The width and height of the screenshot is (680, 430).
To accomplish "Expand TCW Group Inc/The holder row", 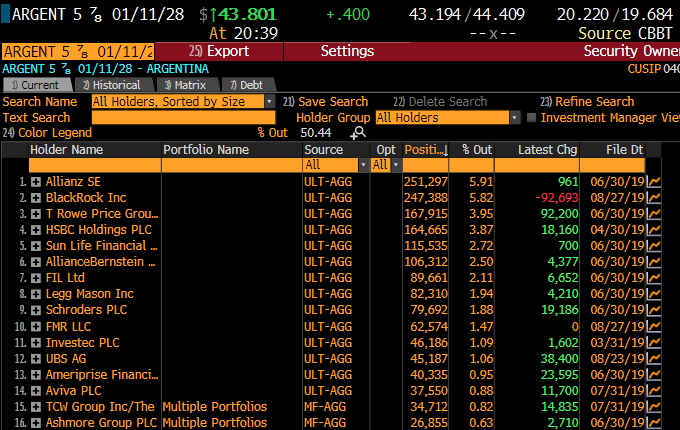I will (x=36, y=407).
